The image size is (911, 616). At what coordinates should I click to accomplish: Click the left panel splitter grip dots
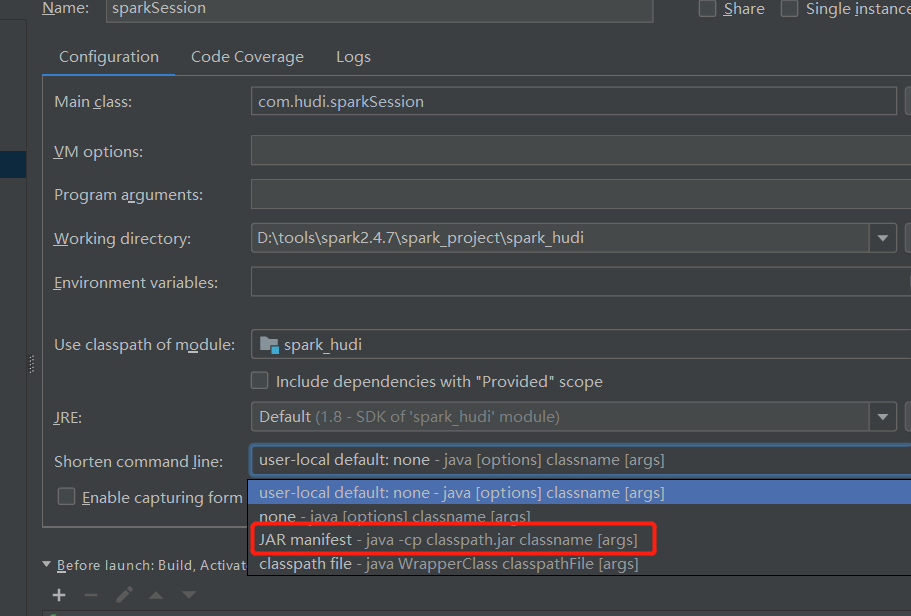point(32,364)
